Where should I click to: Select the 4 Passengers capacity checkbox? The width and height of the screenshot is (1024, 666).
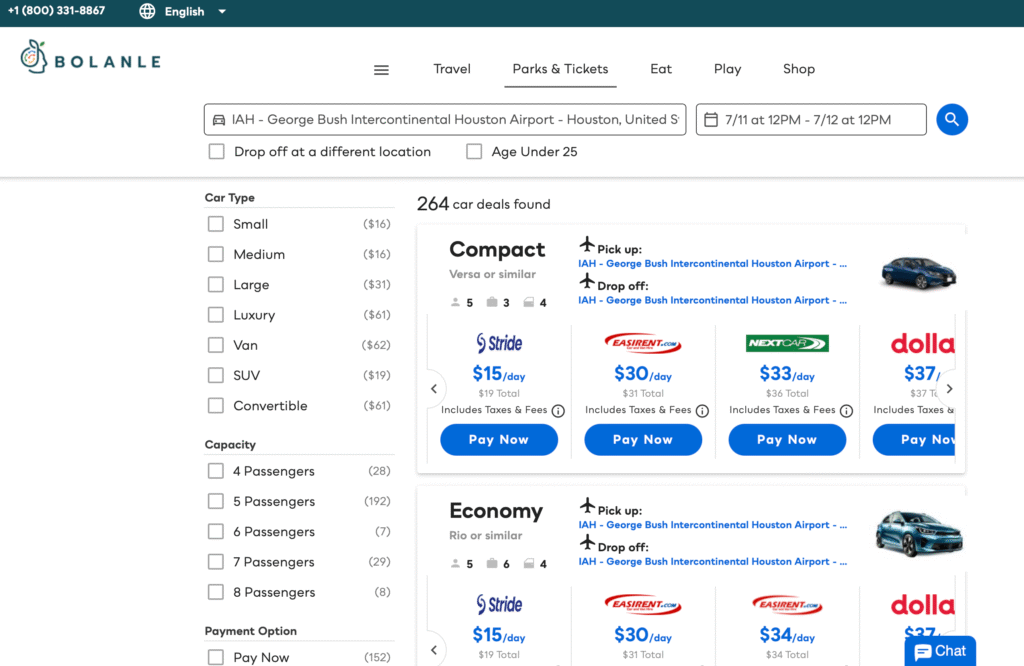[216, 471]
